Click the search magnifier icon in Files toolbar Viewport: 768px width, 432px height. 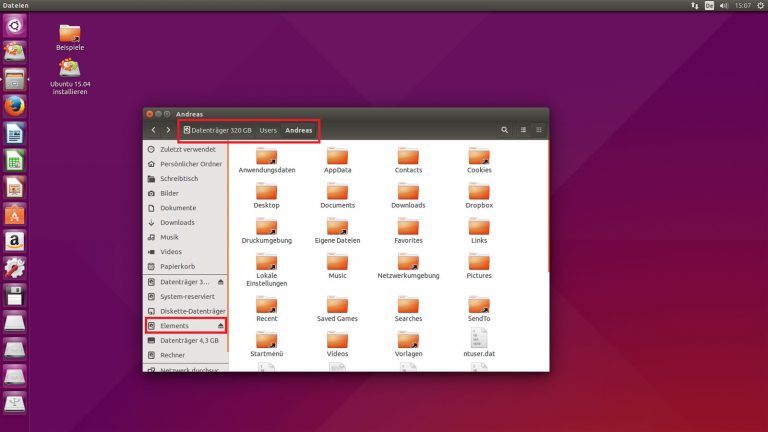[505, 130]
